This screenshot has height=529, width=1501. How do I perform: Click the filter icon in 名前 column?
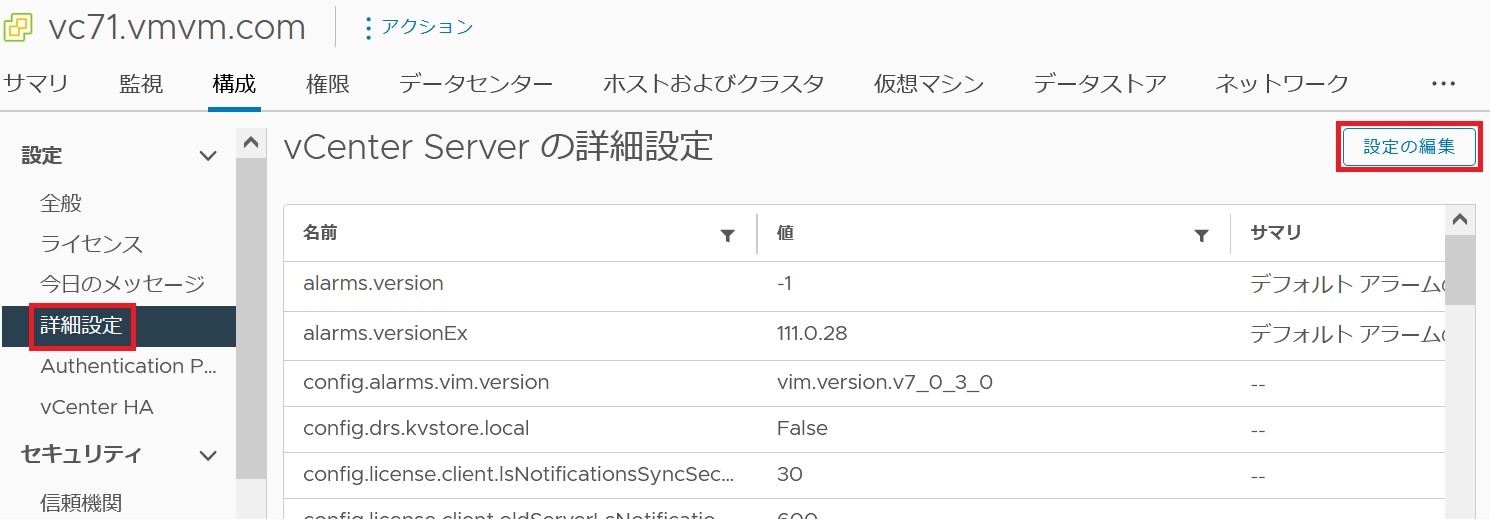click(x=728, y=235)
